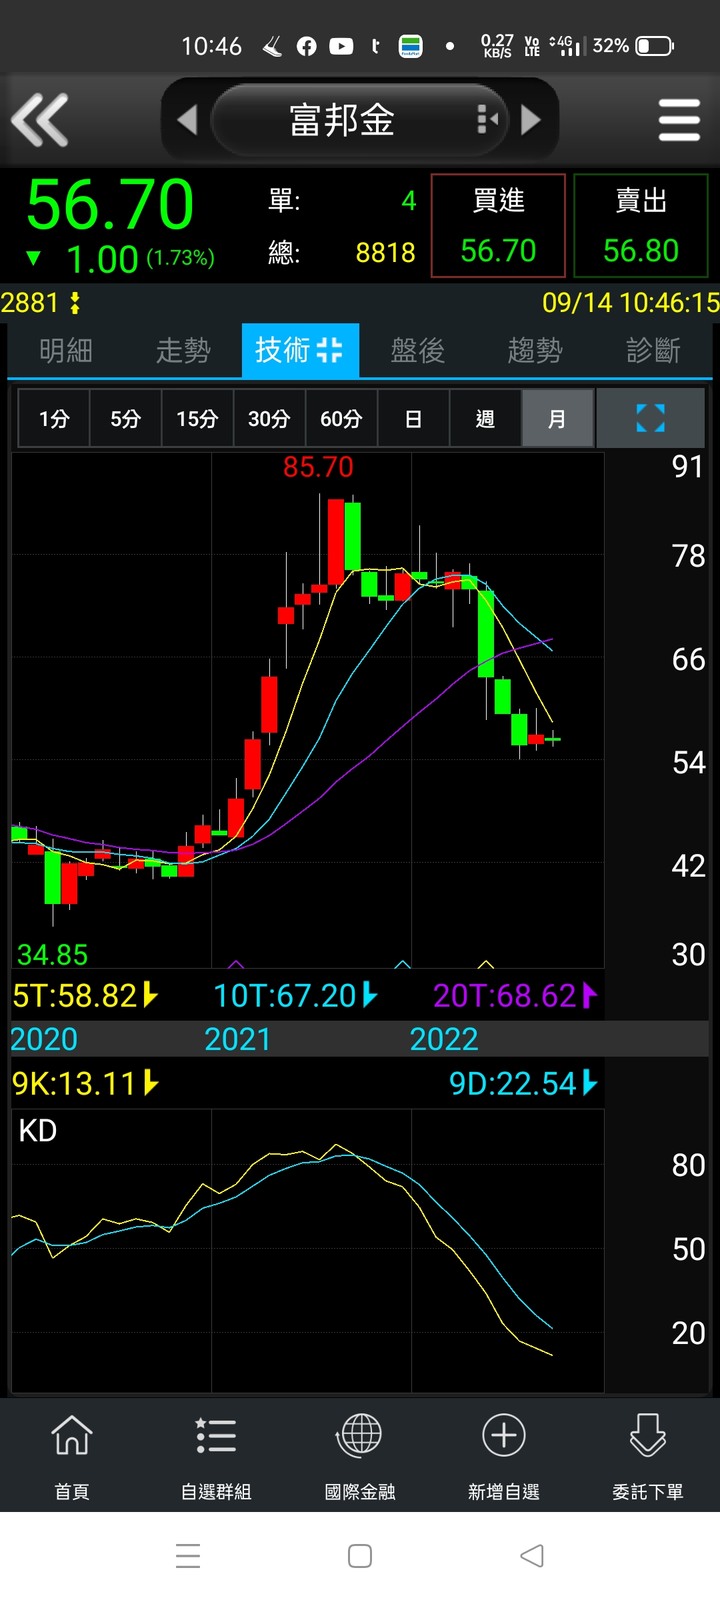Tap the total volume 8818 value

tap(385, 252)
